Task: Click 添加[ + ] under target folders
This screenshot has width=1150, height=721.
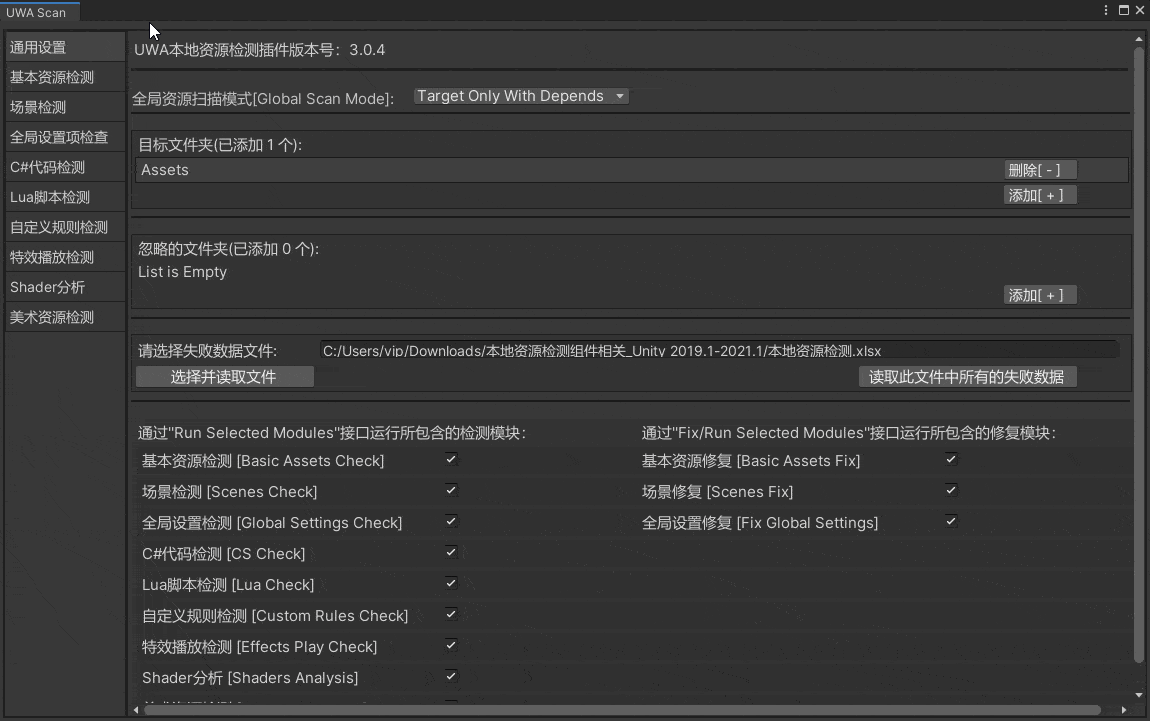Action: tap(1040, 195)
